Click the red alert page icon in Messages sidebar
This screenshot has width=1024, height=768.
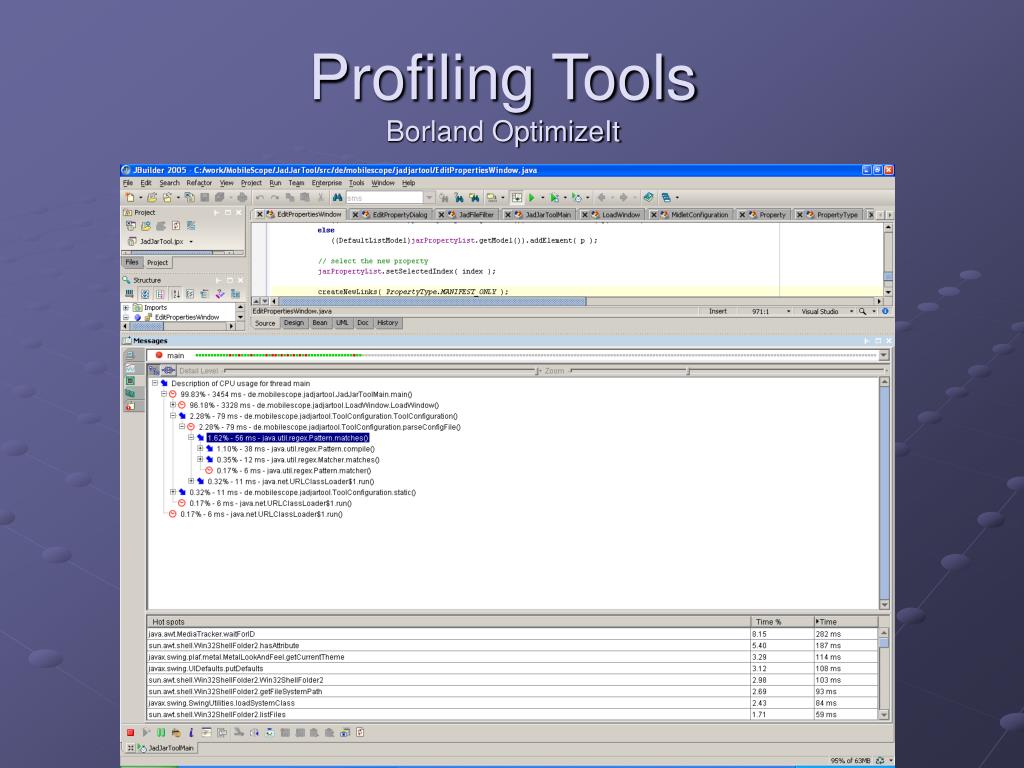coord(130,406)
